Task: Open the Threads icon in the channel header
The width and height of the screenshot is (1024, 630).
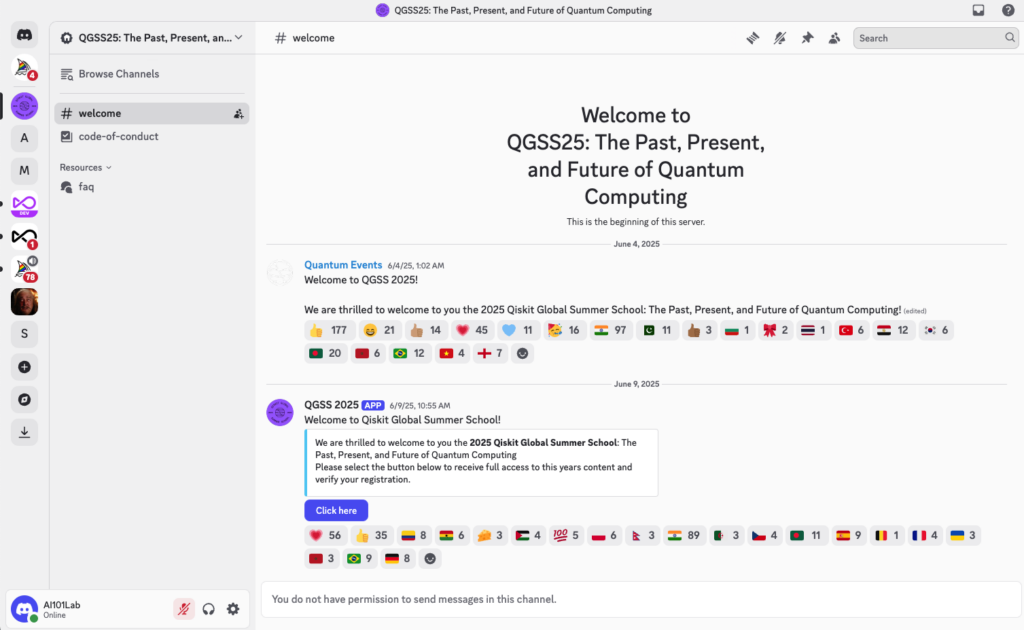Action: [753, 38]
